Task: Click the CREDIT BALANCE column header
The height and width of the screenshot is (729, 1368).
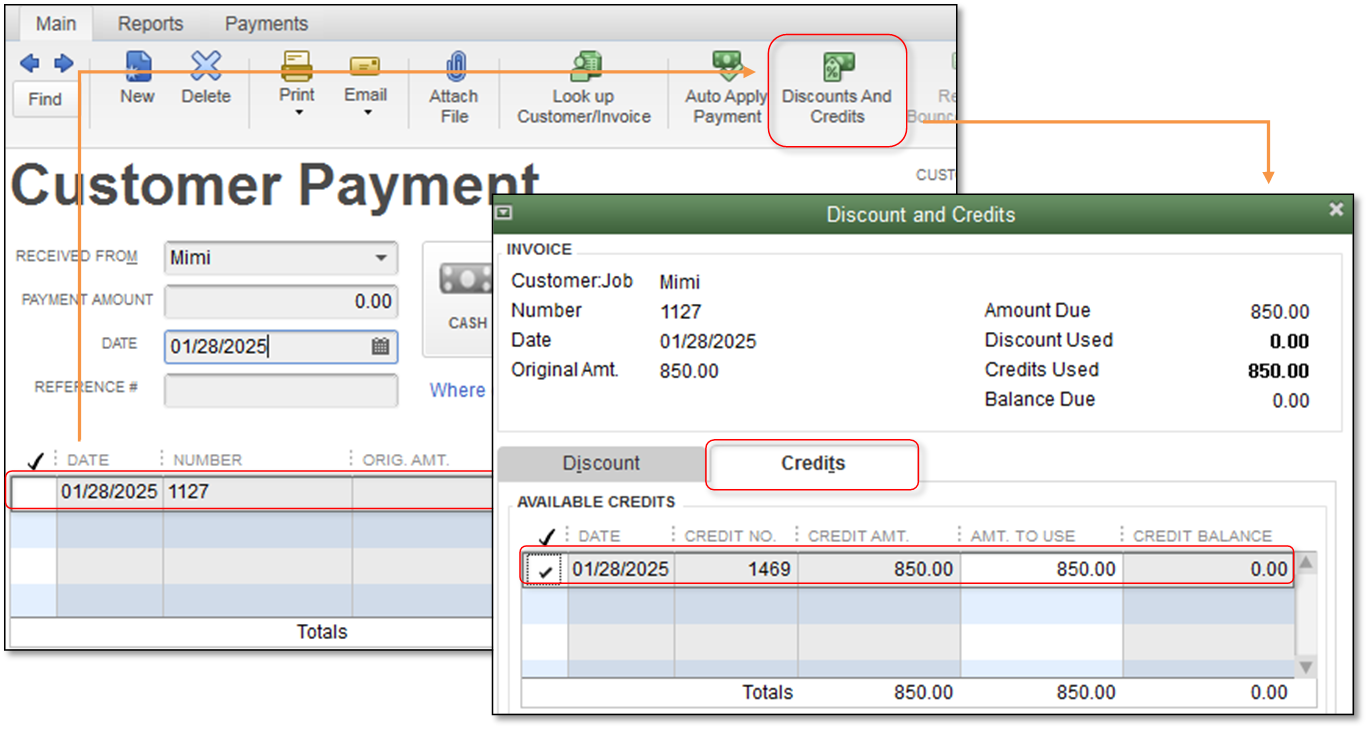Action: point(1202,536)
